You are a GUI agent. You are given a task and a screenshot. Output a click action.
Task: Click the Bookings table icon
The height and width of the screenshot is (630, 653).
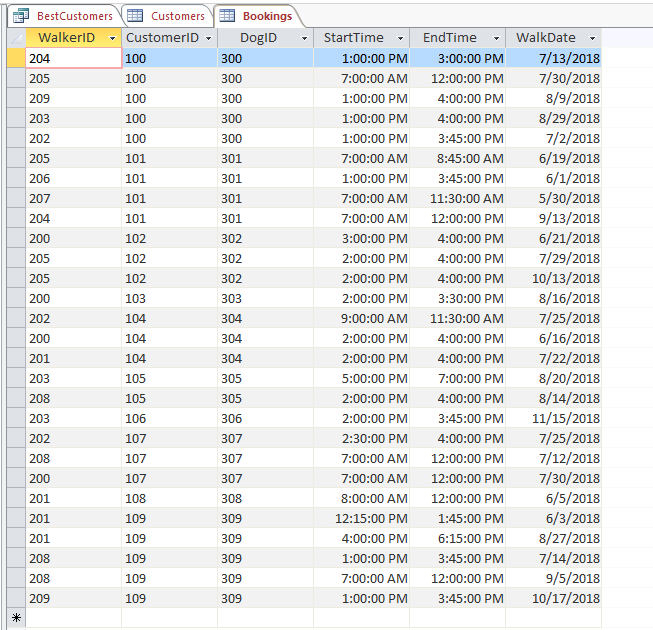(x=227, y=16)
